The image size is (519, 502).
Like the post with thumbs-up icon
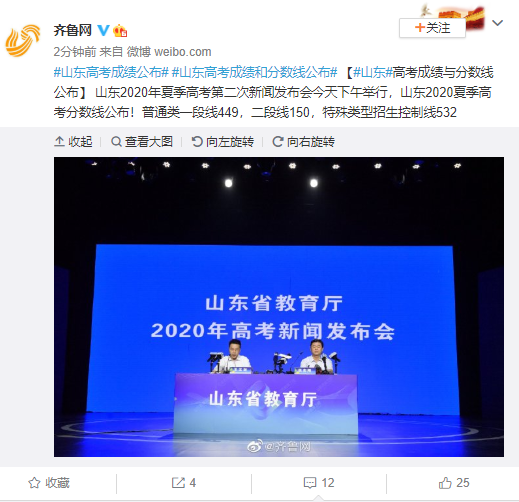click(x=454, y=483)
